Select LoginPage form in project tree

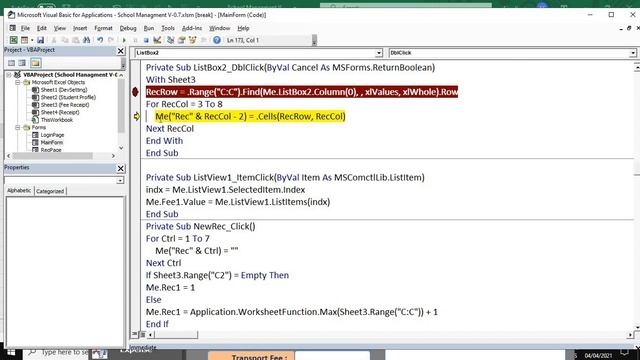pyautogui.click(x=52, y=135)
